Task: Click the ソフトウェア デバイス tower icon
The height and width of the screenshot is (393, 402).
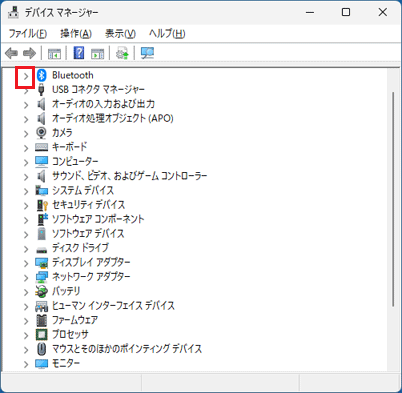Action: (41, 234)
